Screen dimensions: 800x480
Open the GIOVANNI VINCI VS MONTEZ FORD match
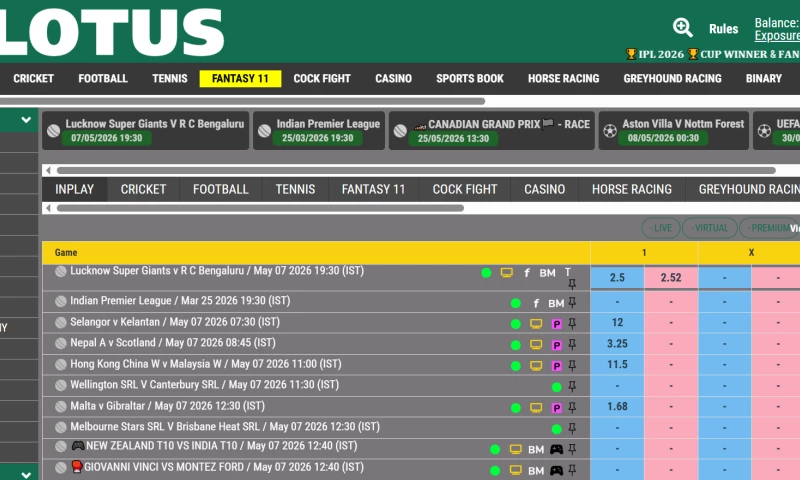[x=217, y=467]
